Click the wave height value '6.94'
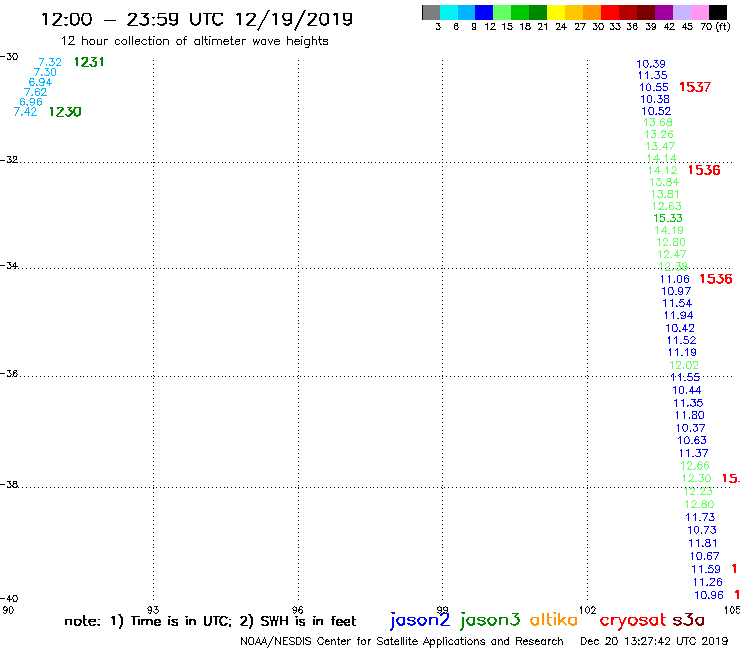 coord(41,82)
